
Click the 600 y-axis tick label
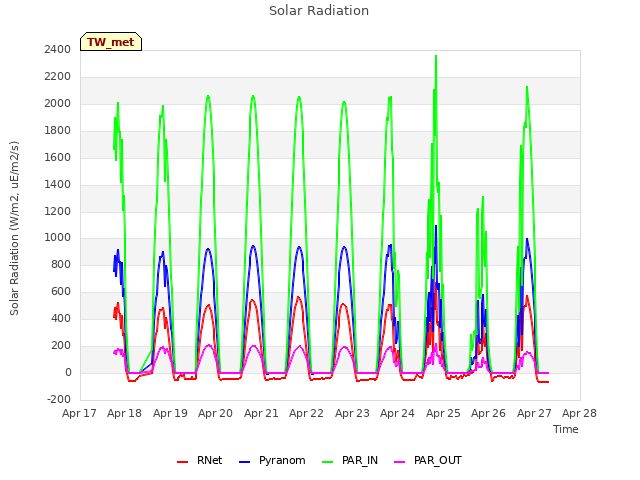pos(61,291)
